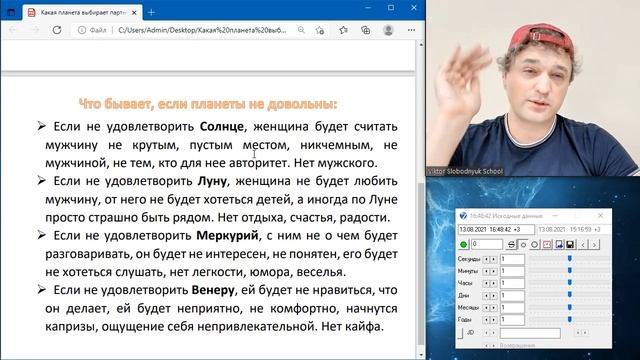The width and height of the screenshot is (640, 360).
Task: Click the scrollbar down arrow
Action: pyautogui.click(x=421, y=355)
